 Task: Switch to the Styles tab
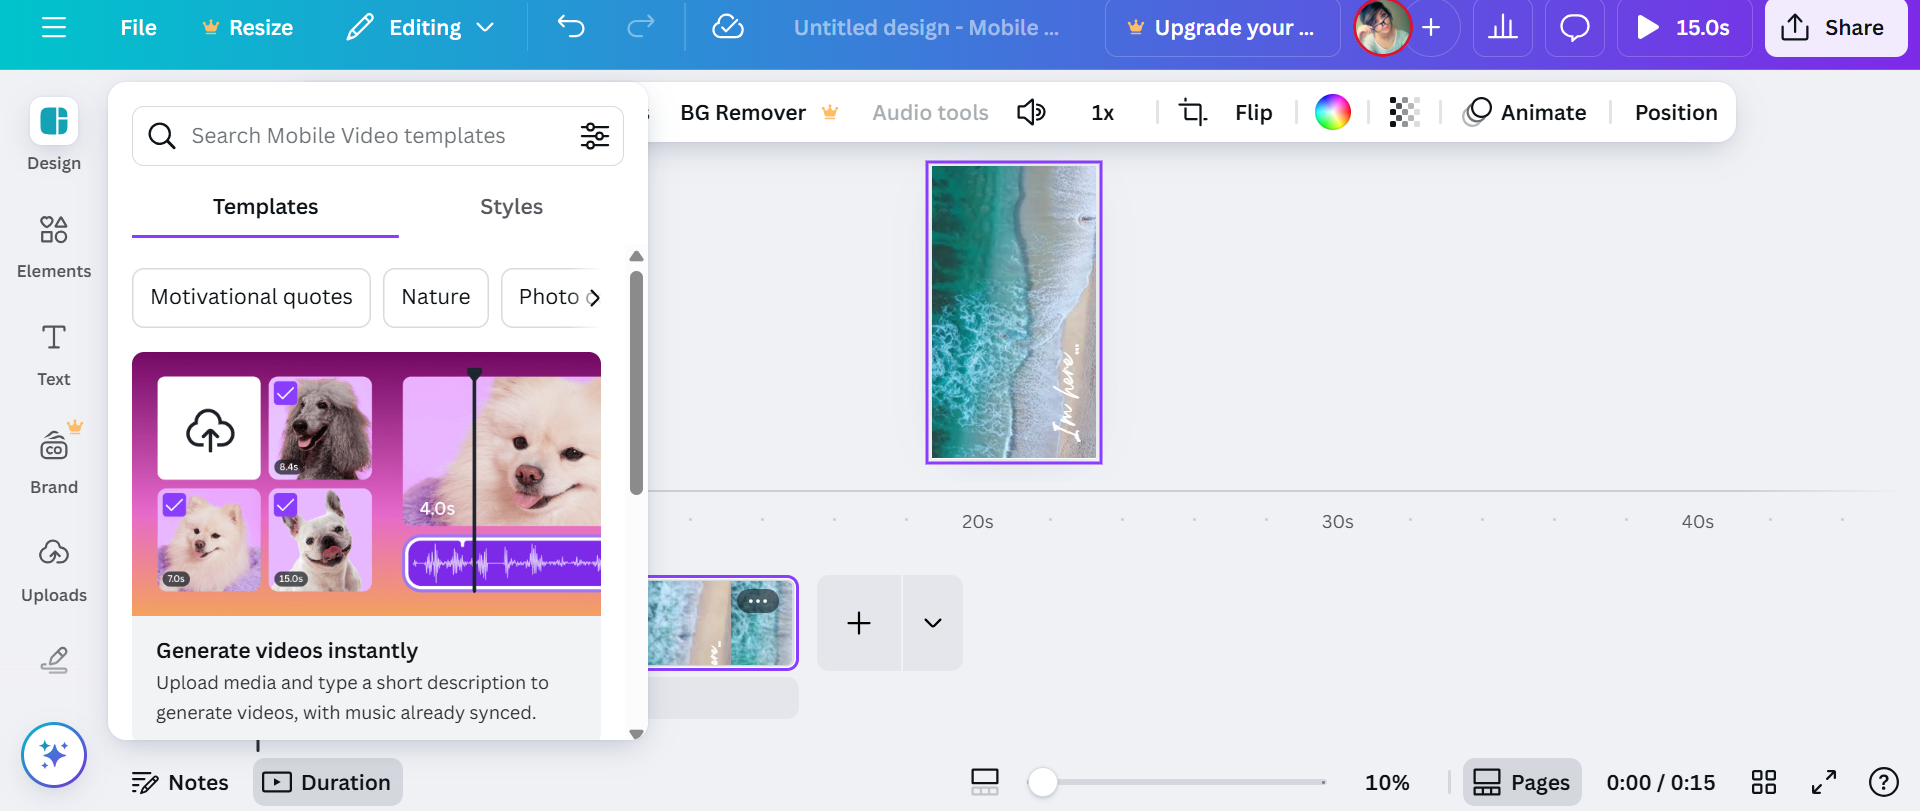pos(511,207)
